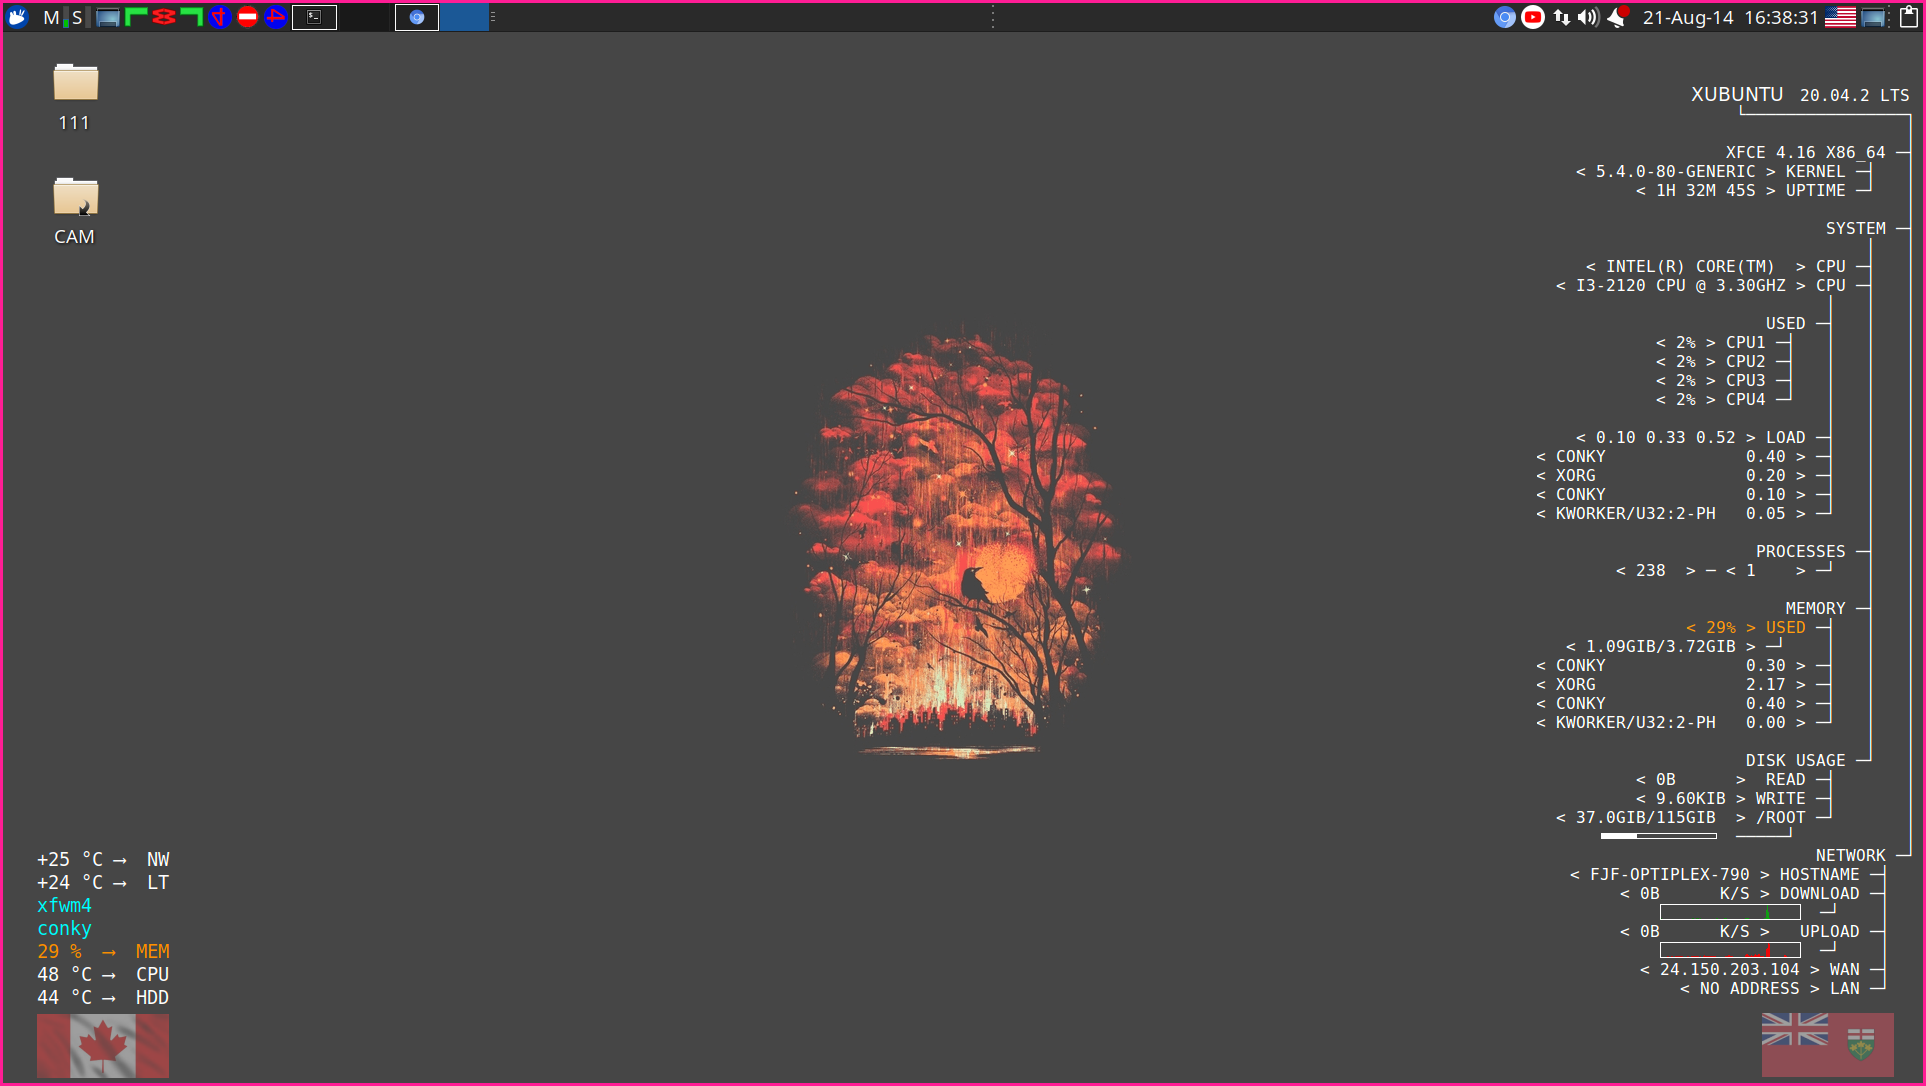Click blue circle icon left of no-entry sign
This screenshot has width=1926, height=1086.
[x=220, y=17]
